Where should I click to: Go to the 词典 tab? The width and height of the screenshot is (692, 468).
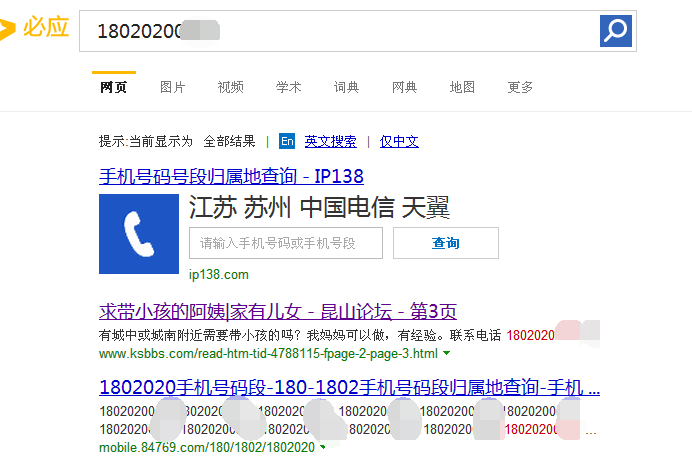[x=346, y=88]
